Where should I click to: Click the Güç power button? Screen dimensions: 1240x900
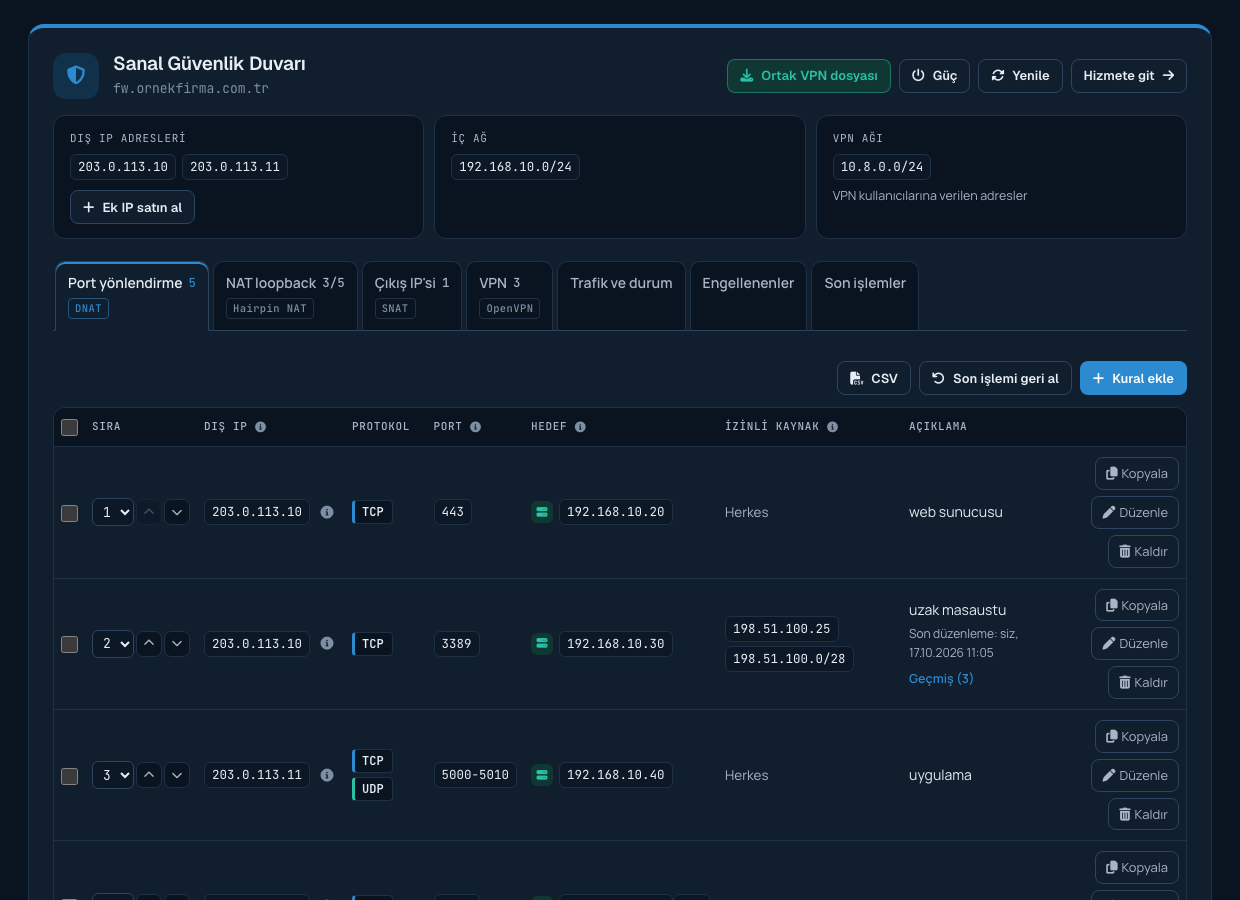(x=934, y=76)
